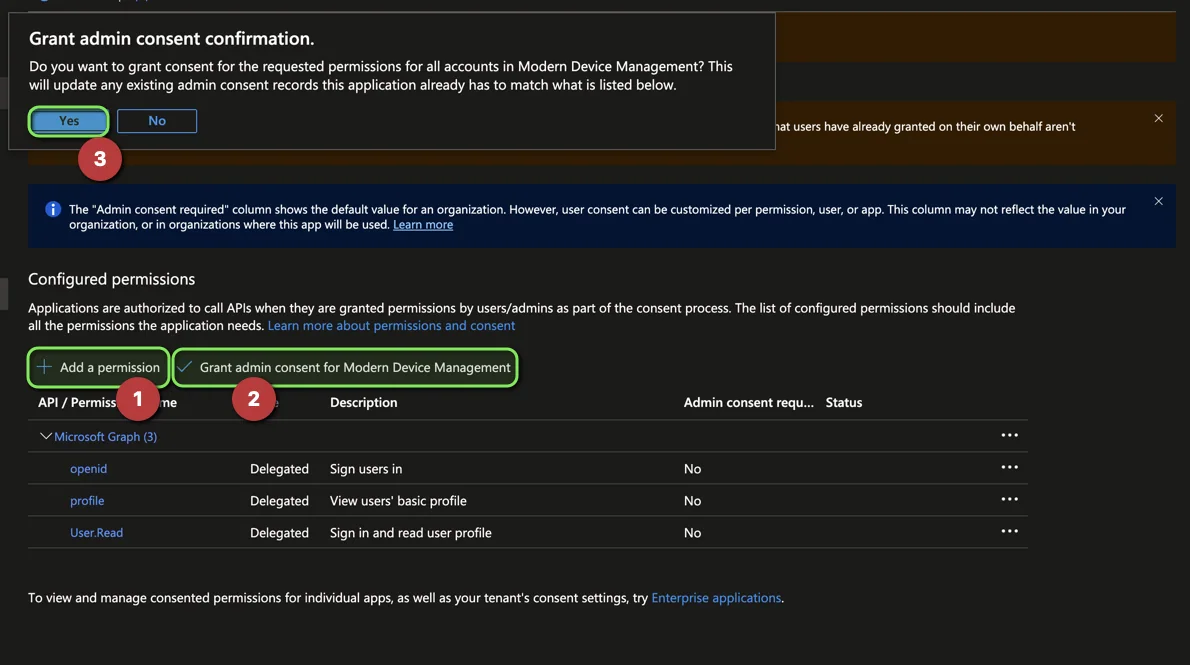Image resolution: width=1190 pixels, height=665 pixels.
Task: Open more options for Microsoft Graph row
Action: point(1009,435)
